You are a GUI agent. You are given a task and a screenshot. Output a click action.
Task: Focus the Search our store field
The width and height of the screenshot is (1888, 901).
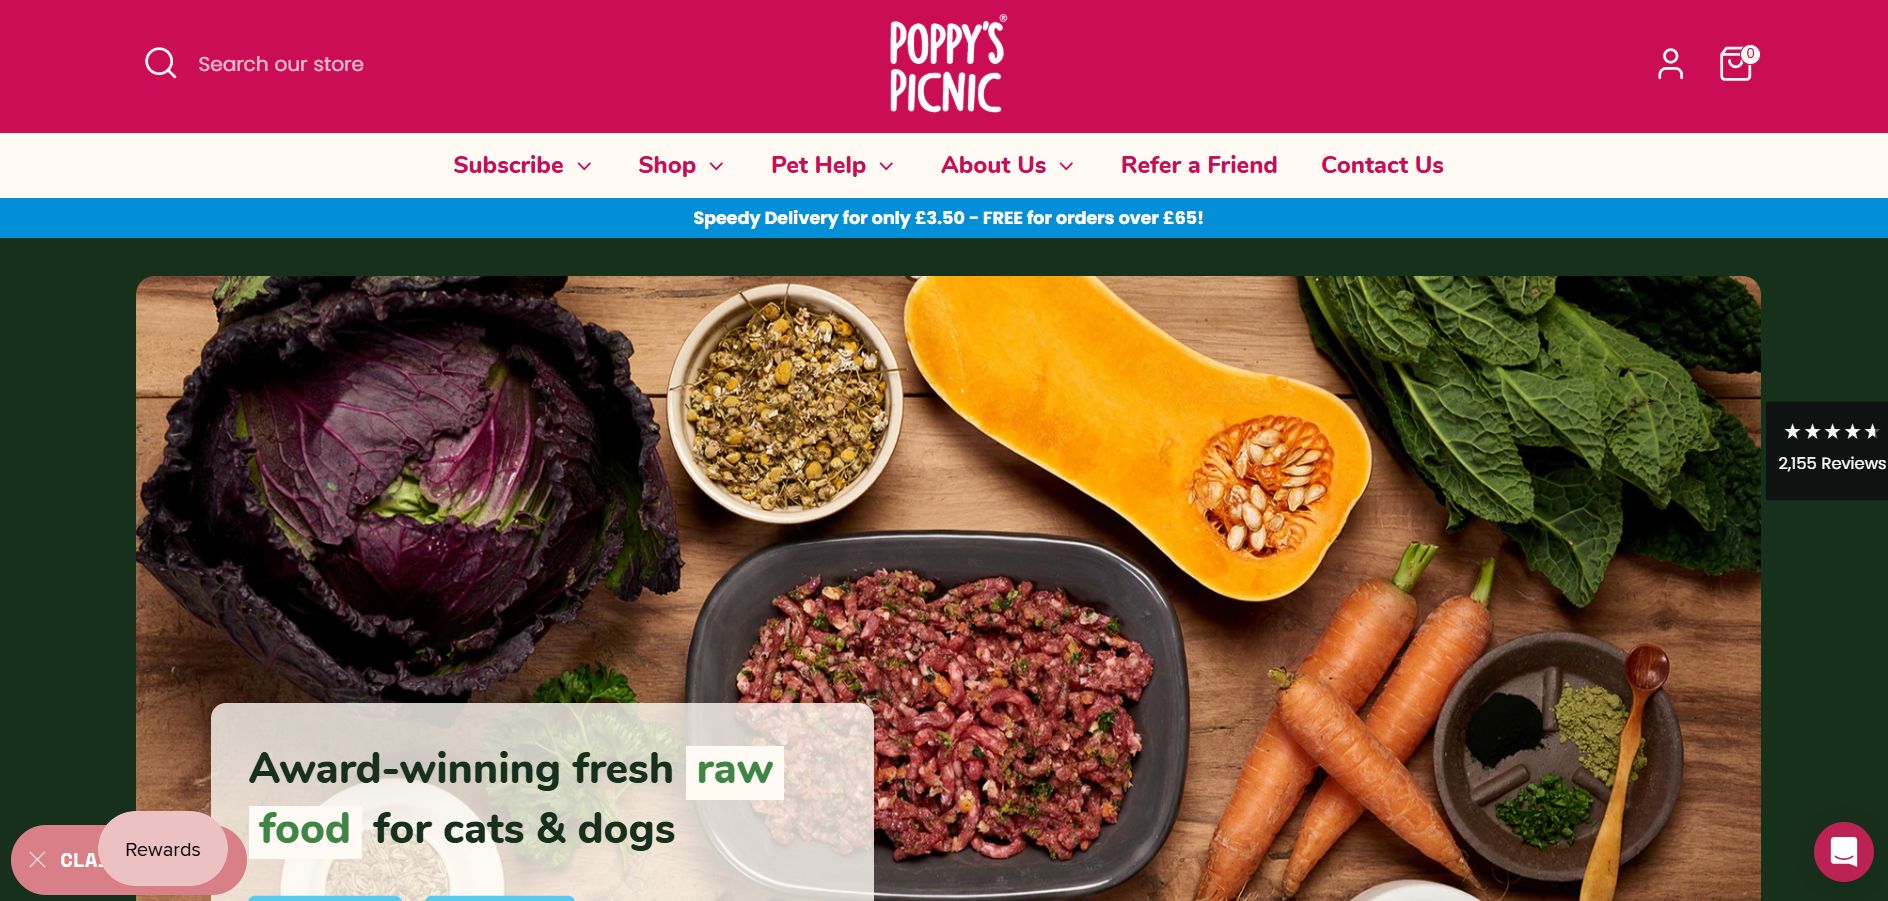click(281, 64)
